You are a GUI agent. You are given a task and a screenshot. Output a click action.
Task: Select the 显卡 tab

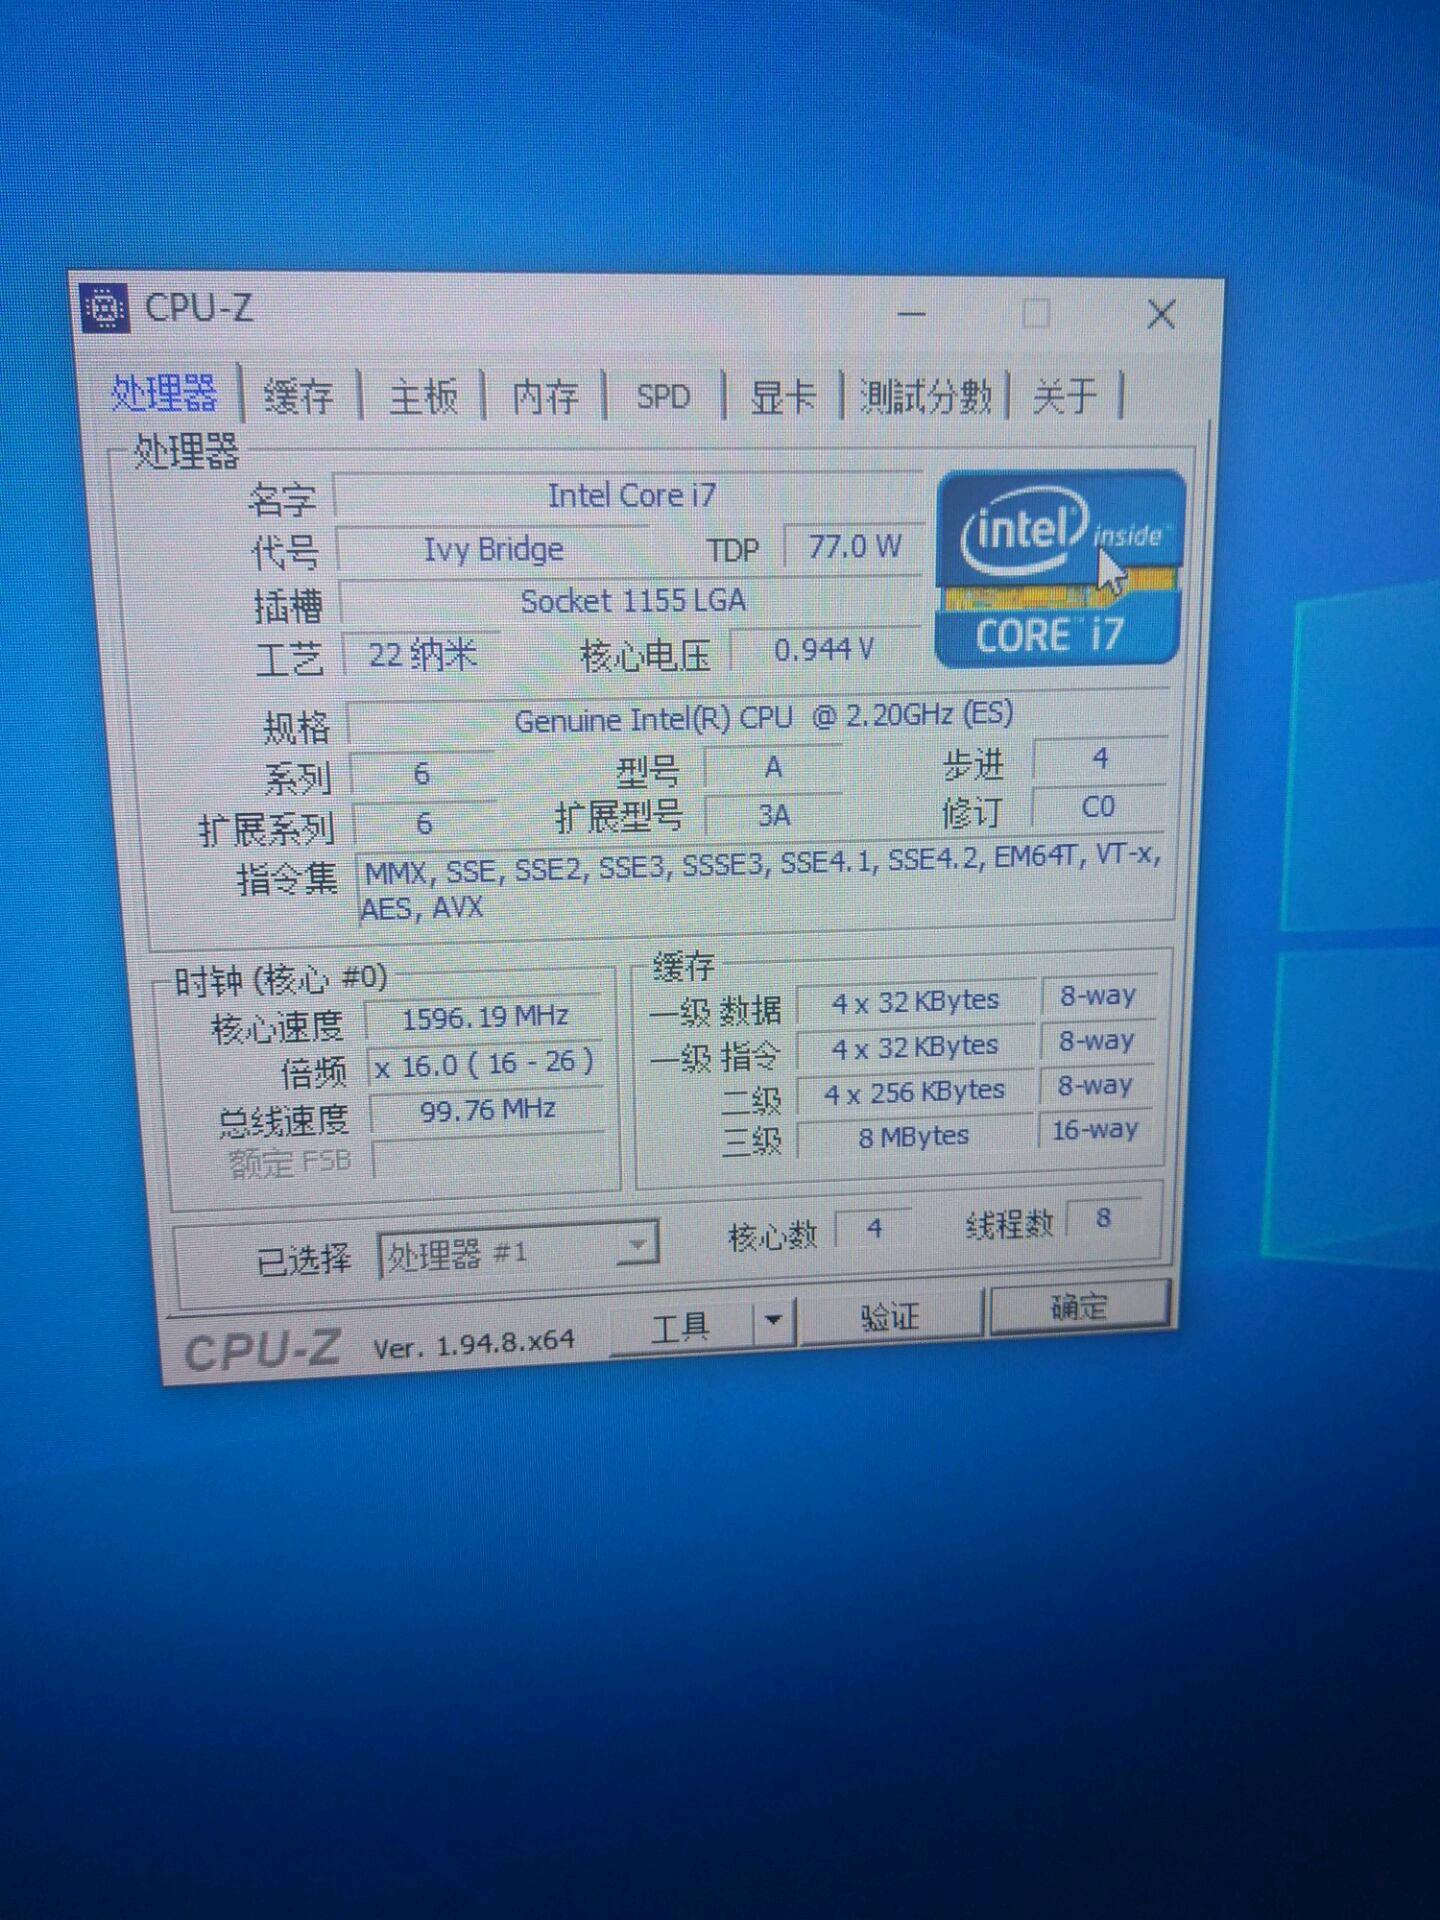point(782,397)
